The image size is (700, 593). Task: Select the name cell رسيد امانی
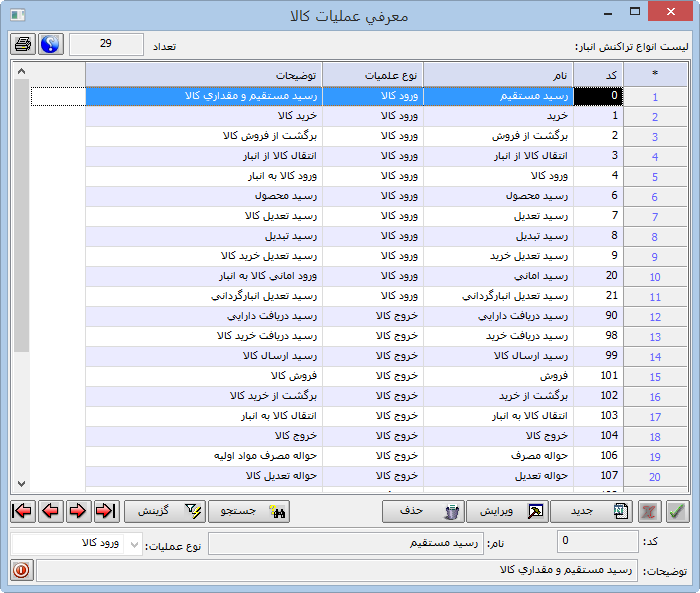coord(498,276)
